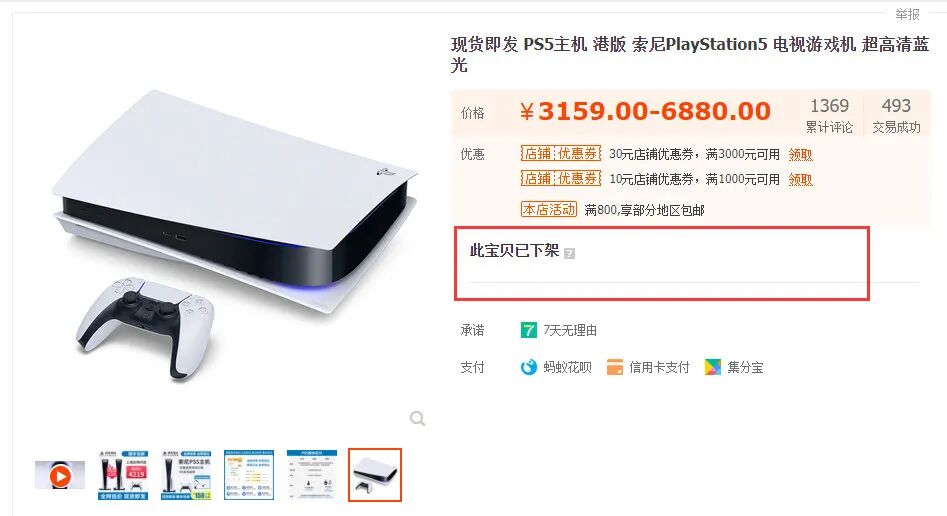Image resolution: width=947 pixels, height=516 pixels.
Task: Click the green 7-day return icon
Action: point(528,330)
